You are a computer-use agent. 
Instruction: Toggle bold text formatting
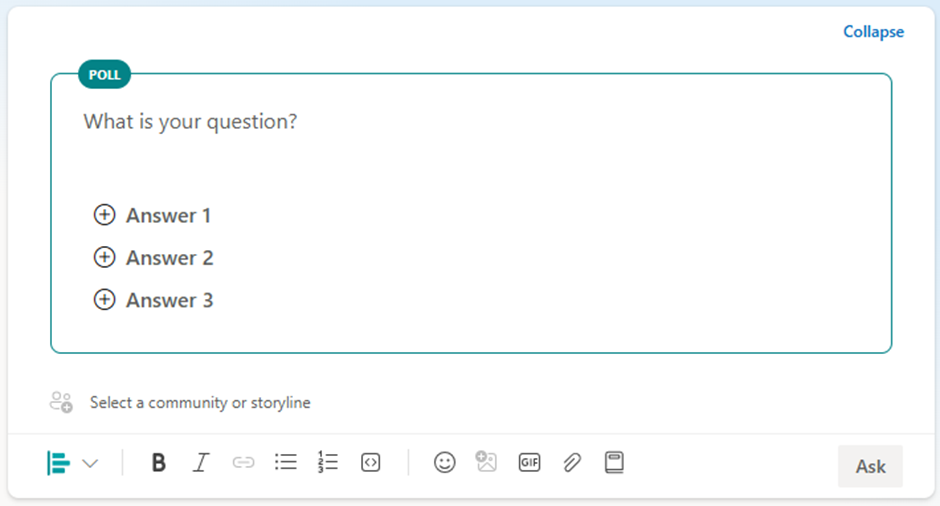[x=158, y=462]
